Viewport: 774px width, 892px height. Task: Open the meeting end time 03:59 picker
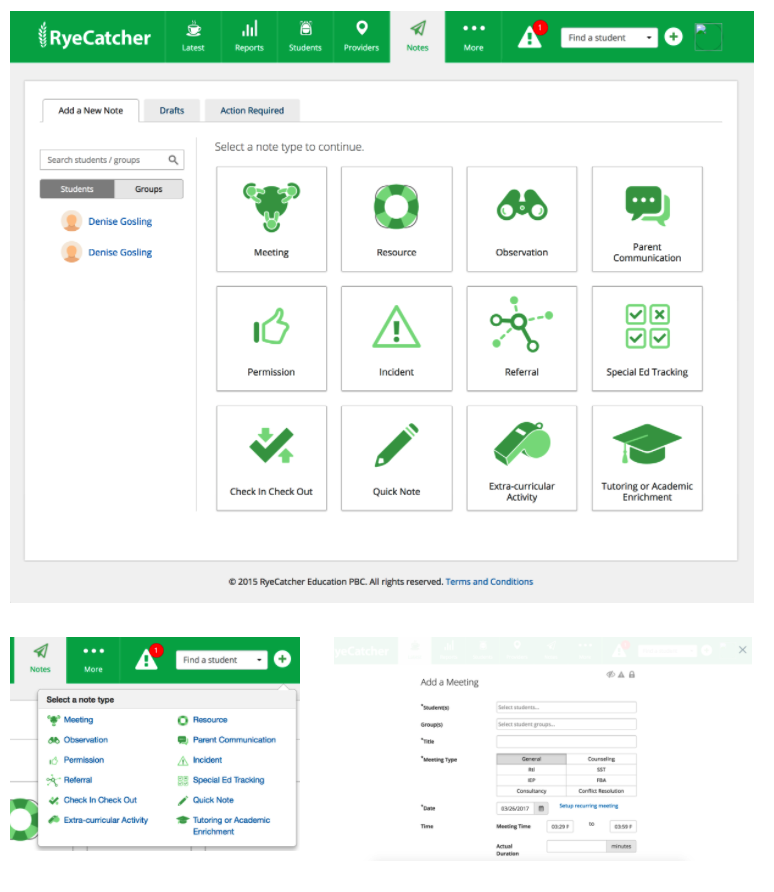coord(623,826)
